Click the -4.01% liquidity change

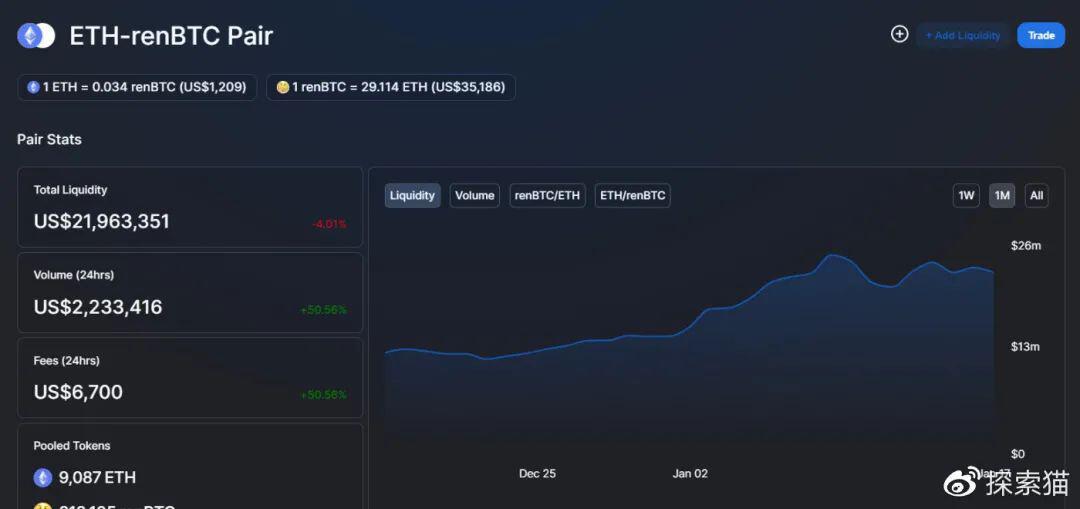coord(329,224)
